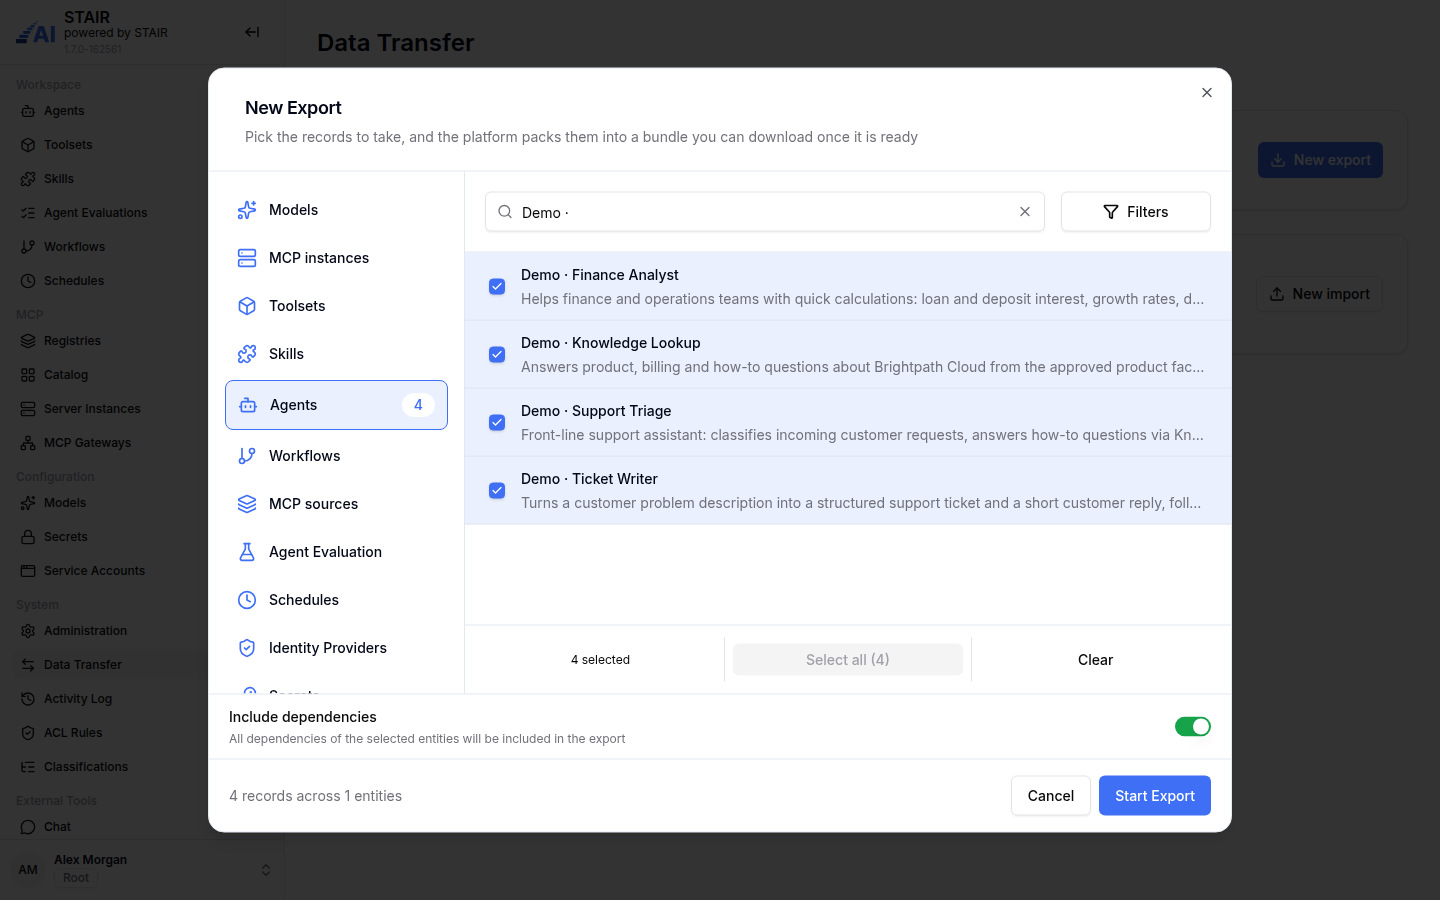The height and width of the screenshot is (900, 1440).
Task: Uncheck Demo · Support Triage checkbox
Action: tap(497, 422)
